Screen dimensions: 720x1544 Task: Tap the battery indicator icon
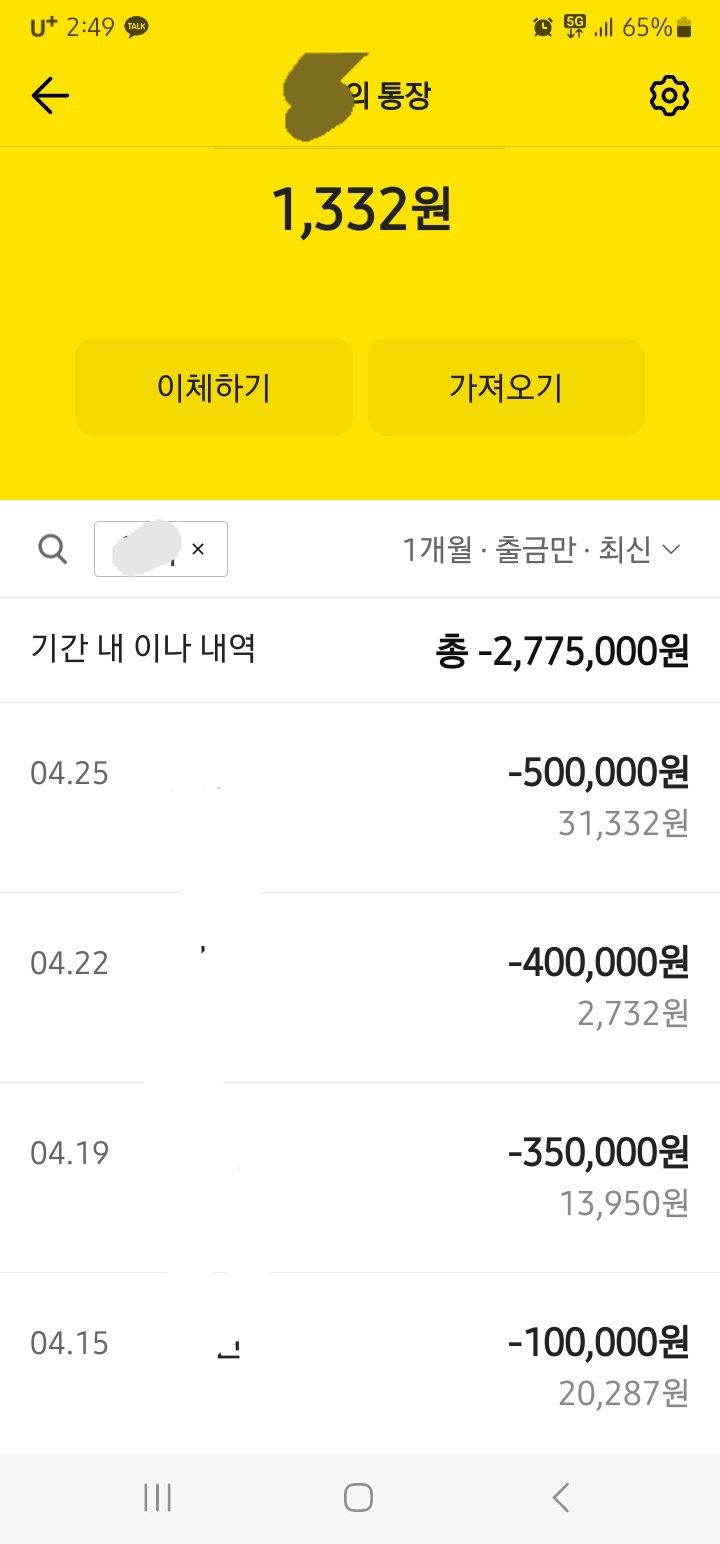(x=684, y=28)
